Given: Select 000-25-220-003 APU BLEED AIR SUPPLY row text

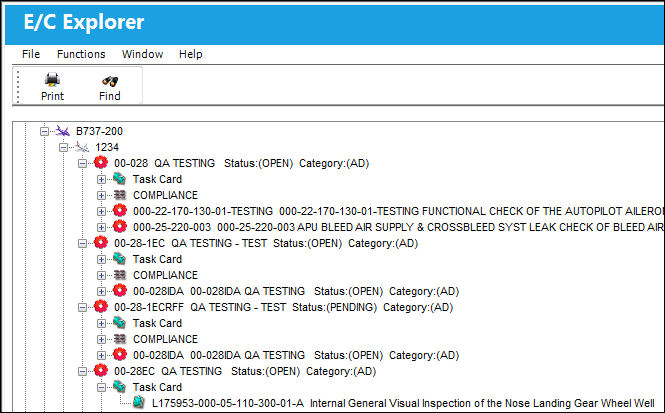Looking at the screenshot, I should pos(399,227).
